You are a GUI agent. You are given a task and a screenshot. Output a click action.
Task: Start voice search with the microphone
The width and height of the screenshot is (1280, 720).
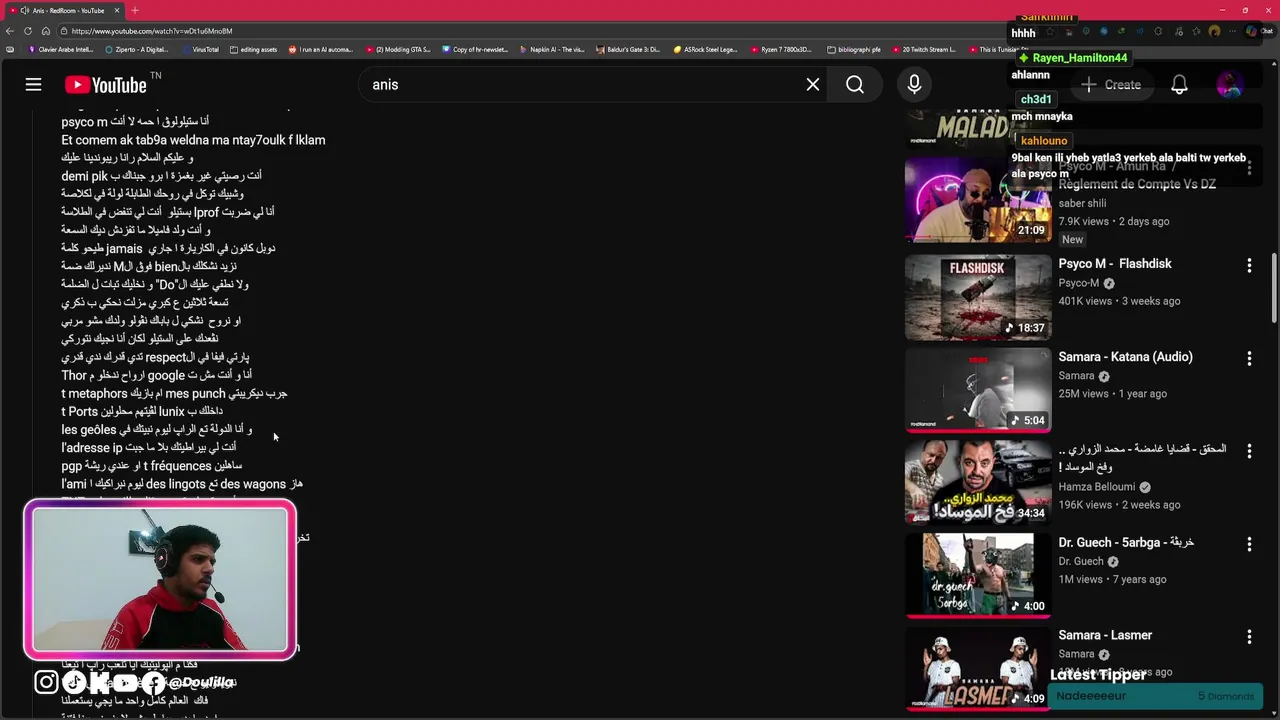tap(914, 85)
